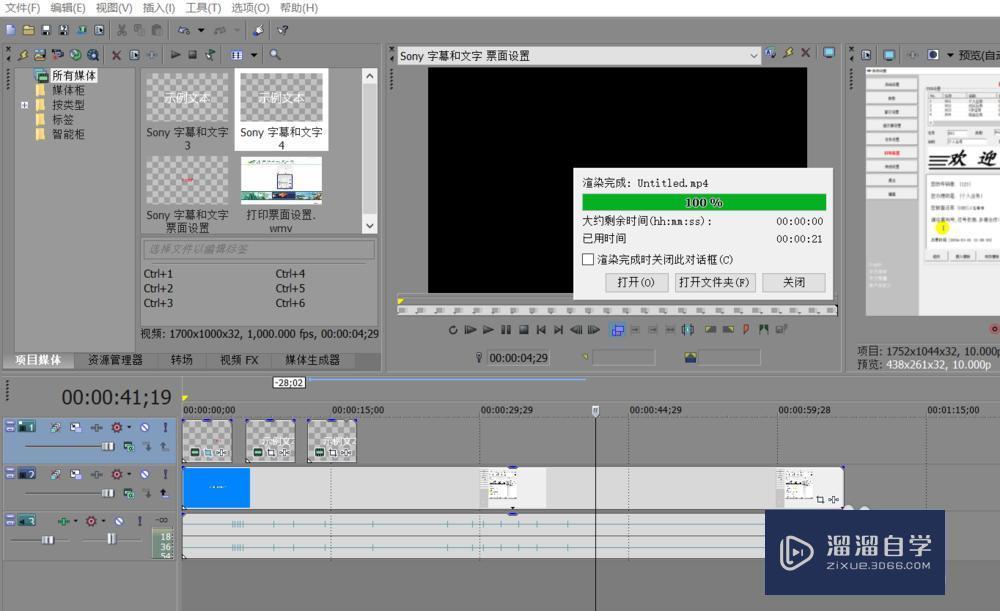Expand the Sony 字幕和文字 票面设置 preset dropdown
Image resolution: width=1000 pixels, height=611 pixels.
753,56
